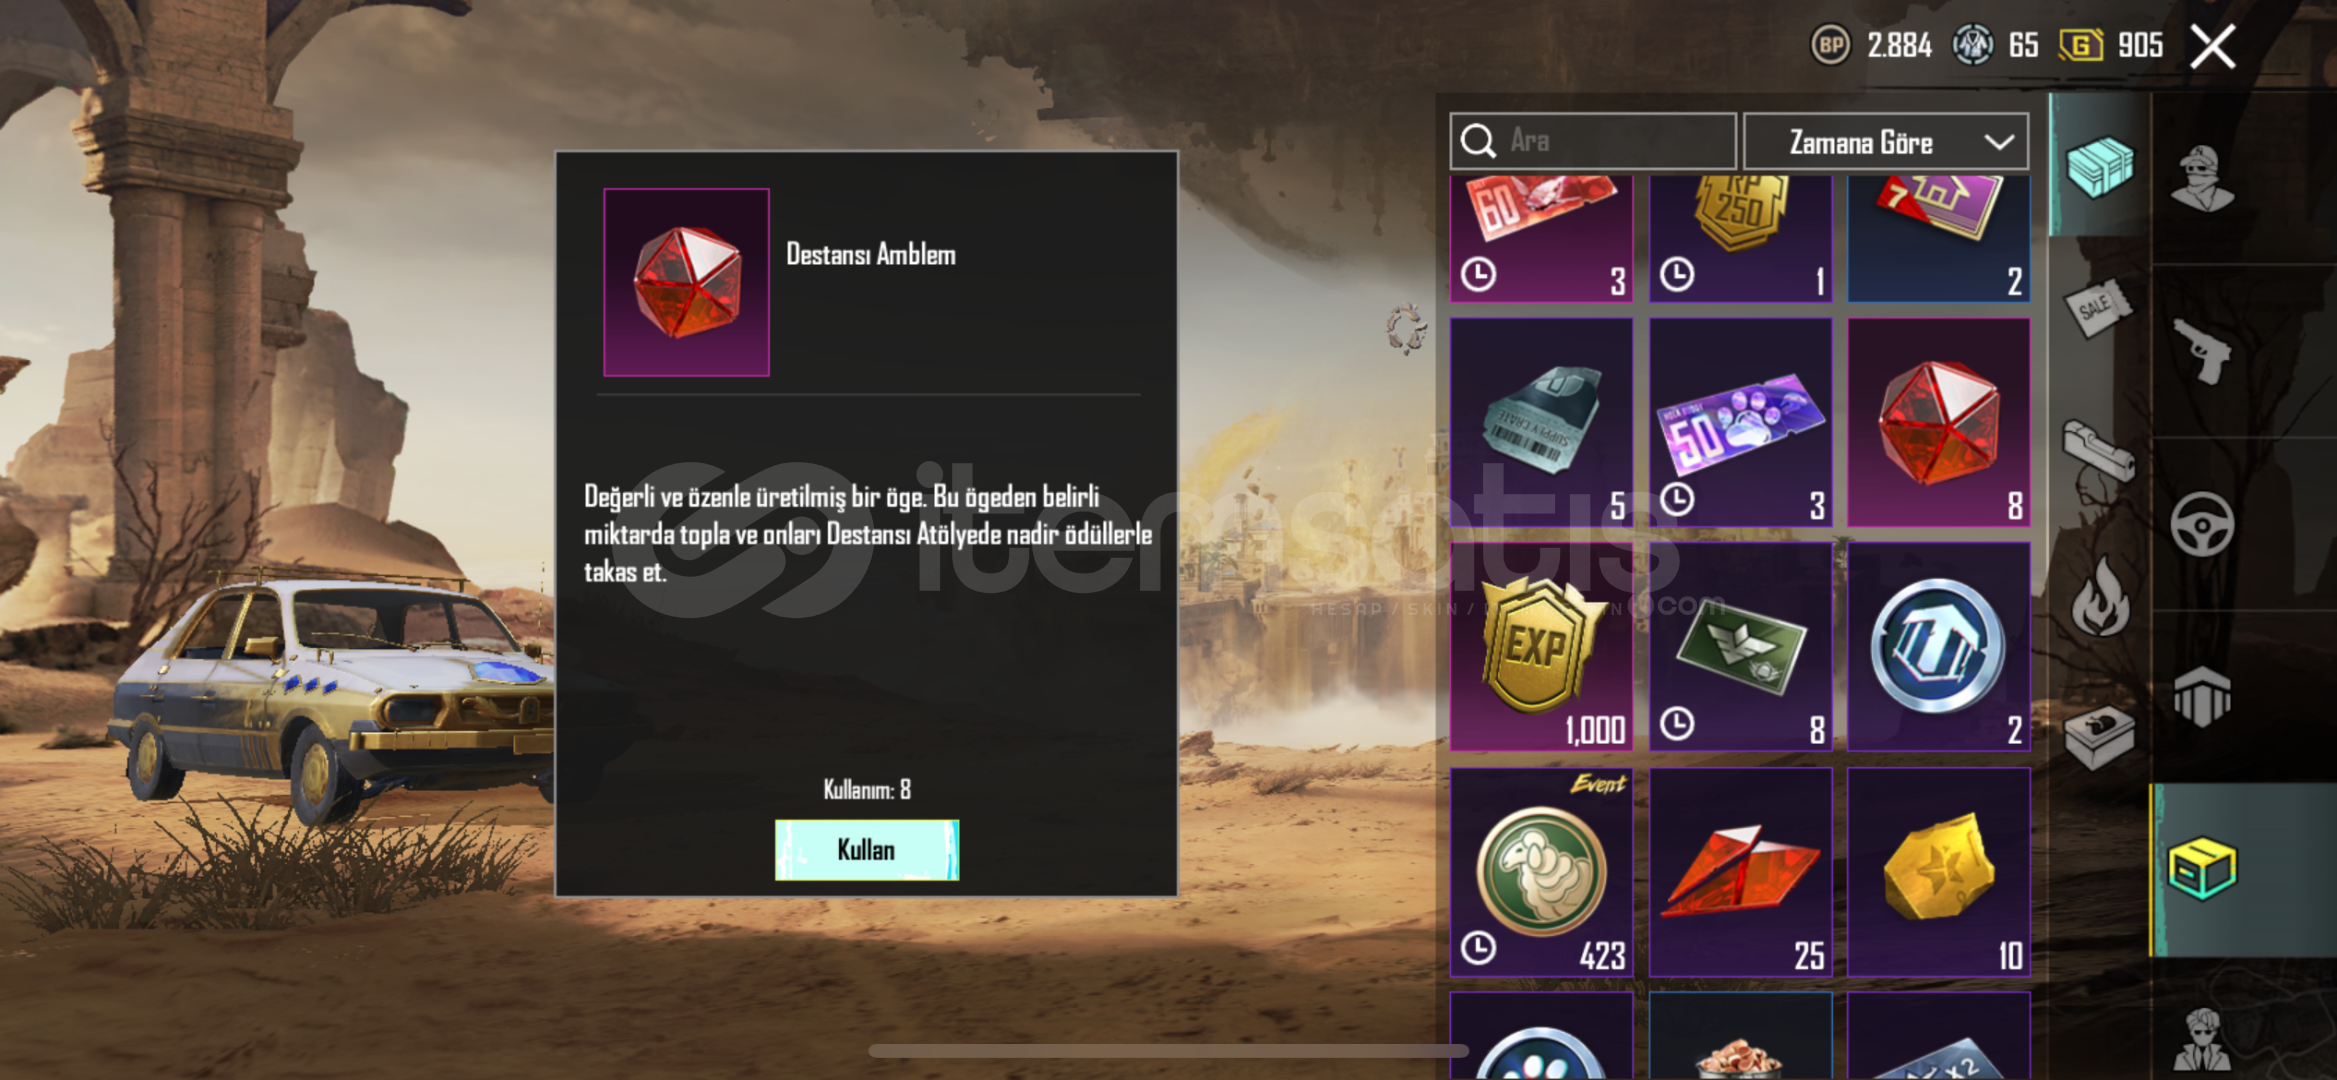2337x1080 pixels.
Task: Select the red Destansı Amblem item with 8
Action: pyautogui.click(x=1938, y=422)
